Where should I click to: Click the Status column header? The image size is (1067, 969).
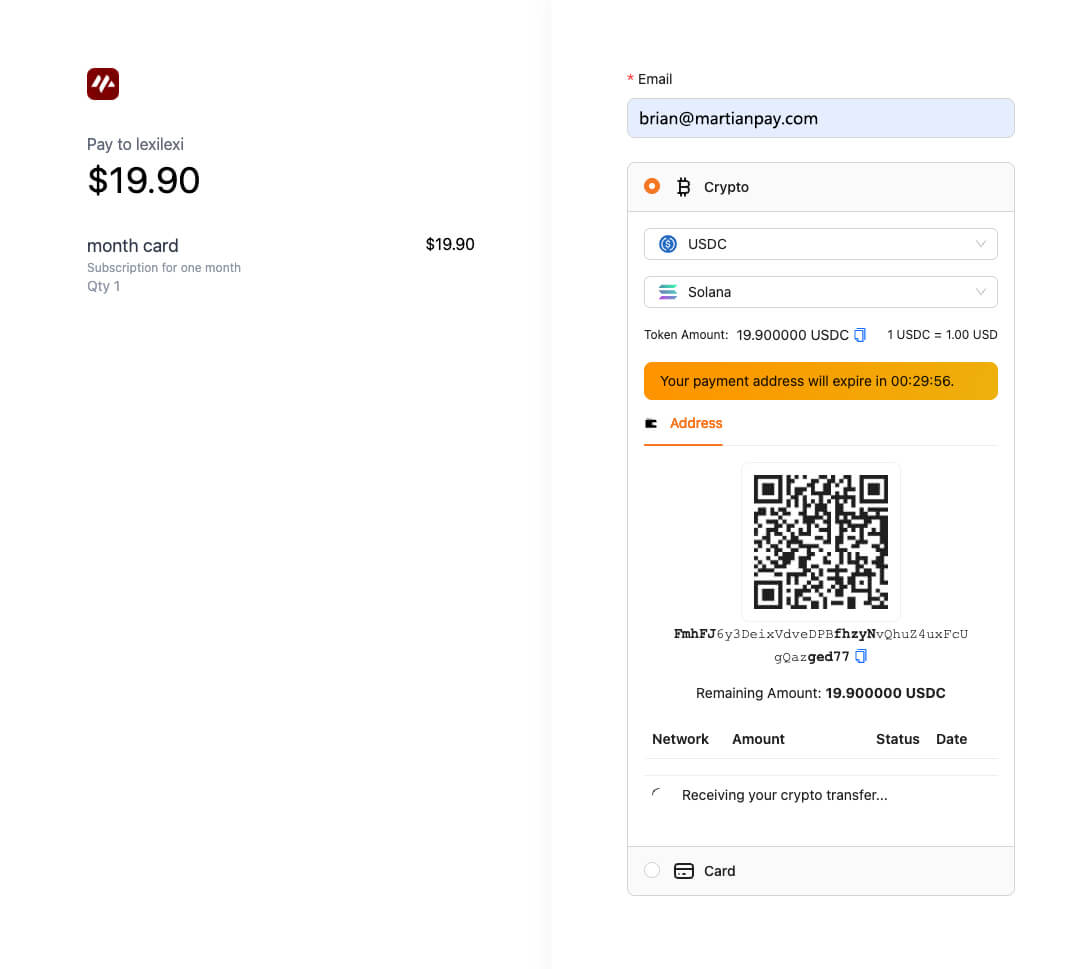897,739
